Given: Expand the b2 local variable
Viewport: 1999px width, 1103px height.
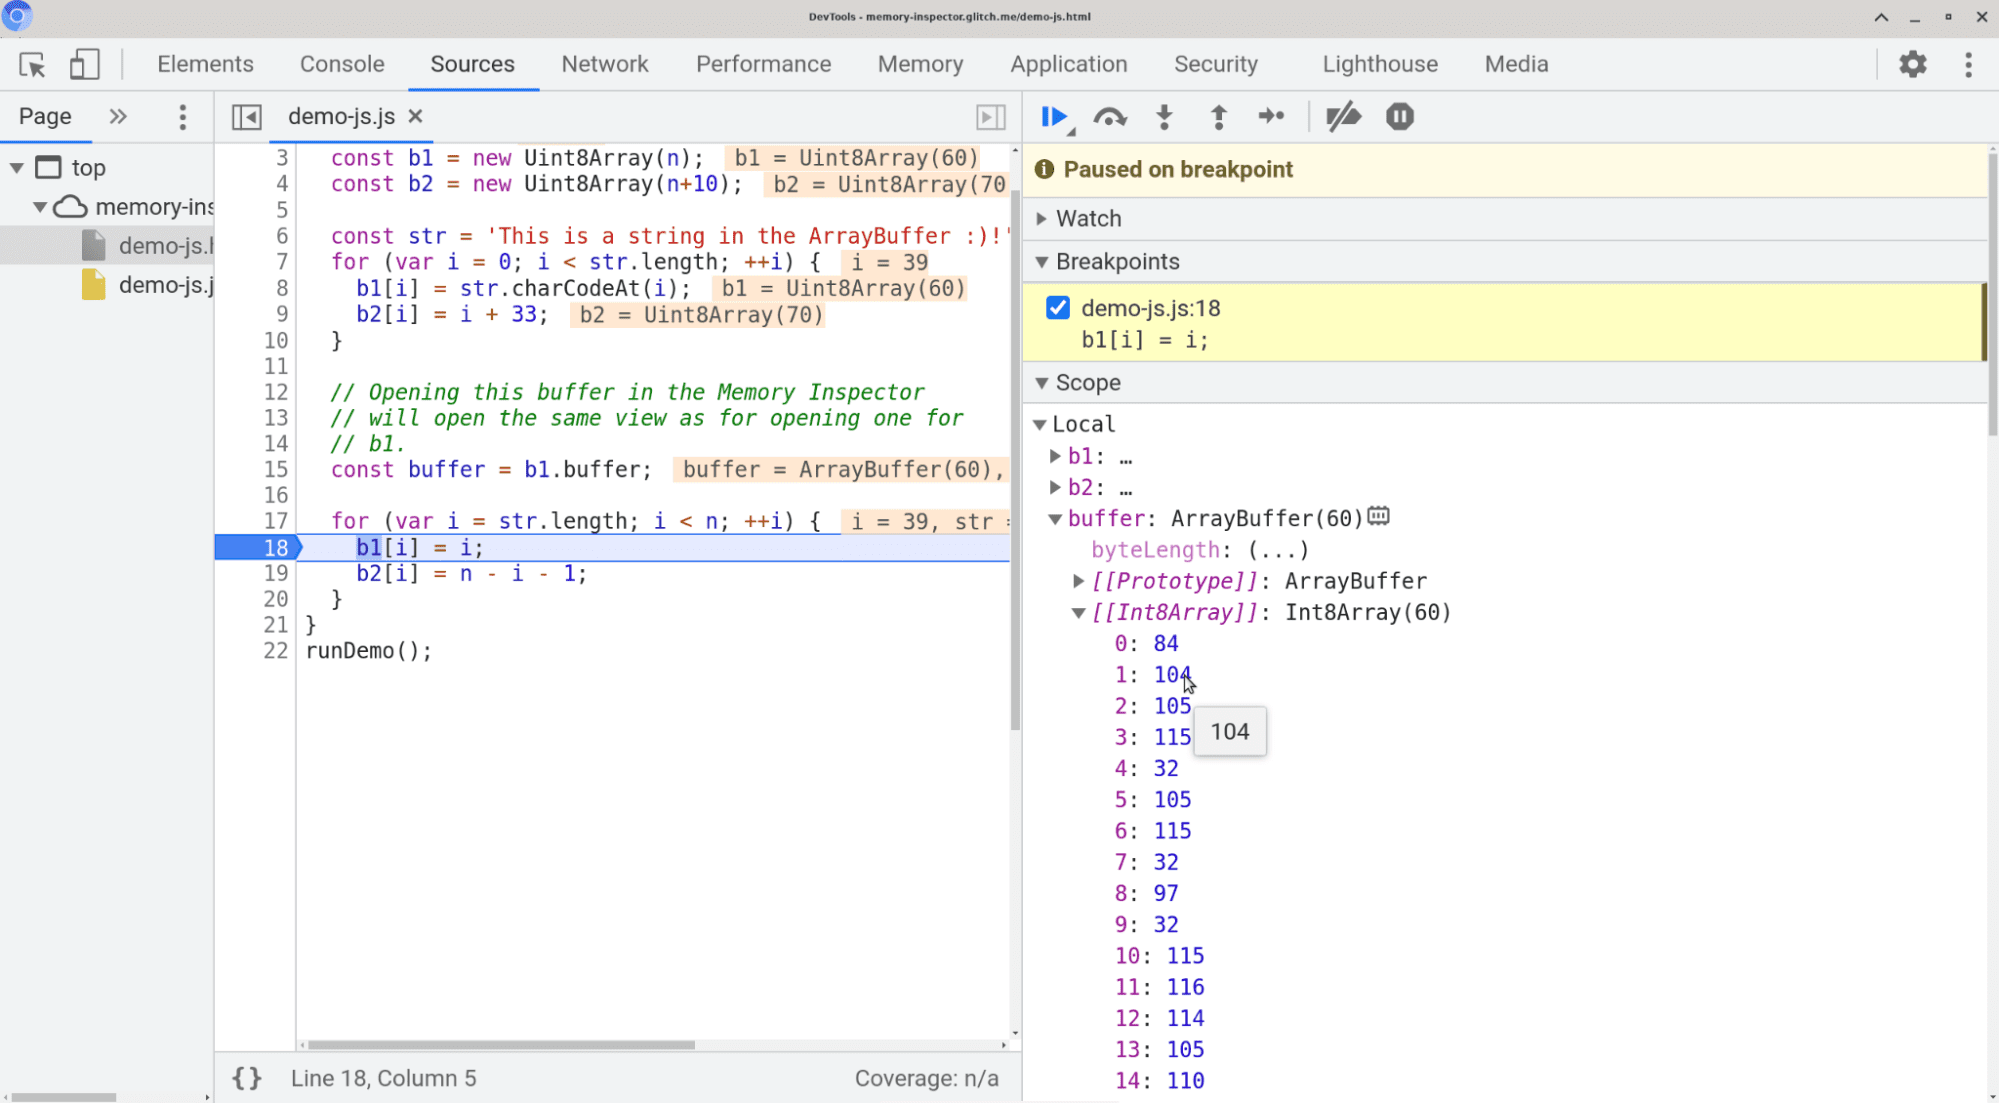Looking at the screenshot, I should [1058, 486].
